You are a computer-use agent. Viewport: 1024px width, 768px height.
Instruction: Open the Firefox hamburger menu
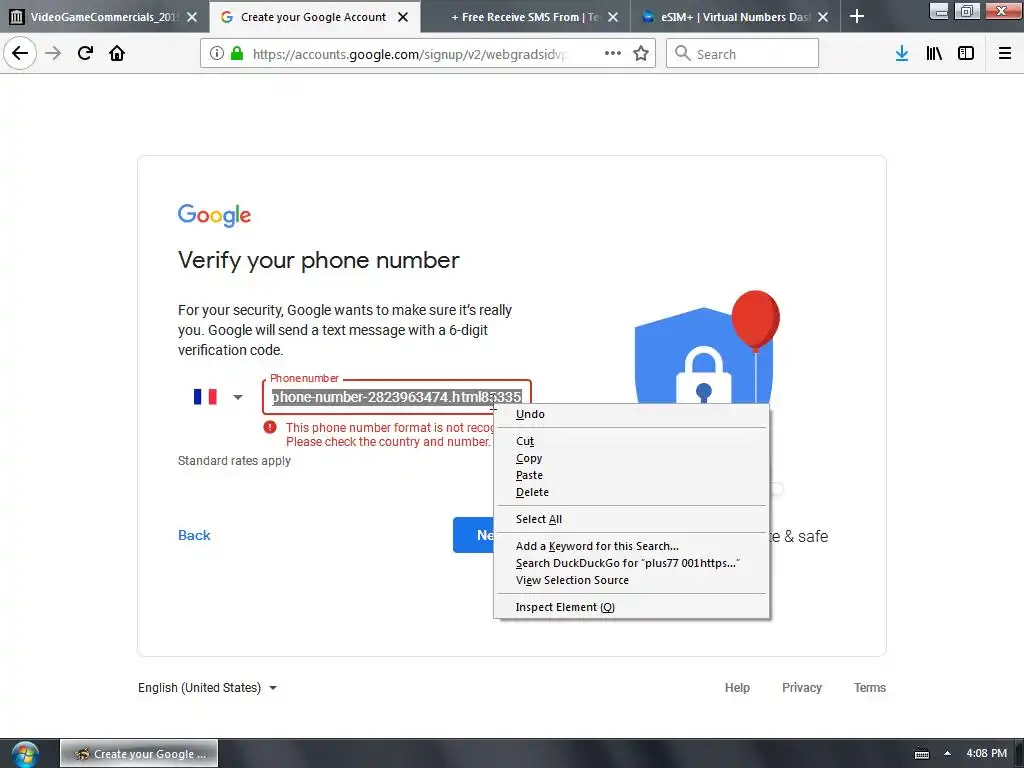1005,54
